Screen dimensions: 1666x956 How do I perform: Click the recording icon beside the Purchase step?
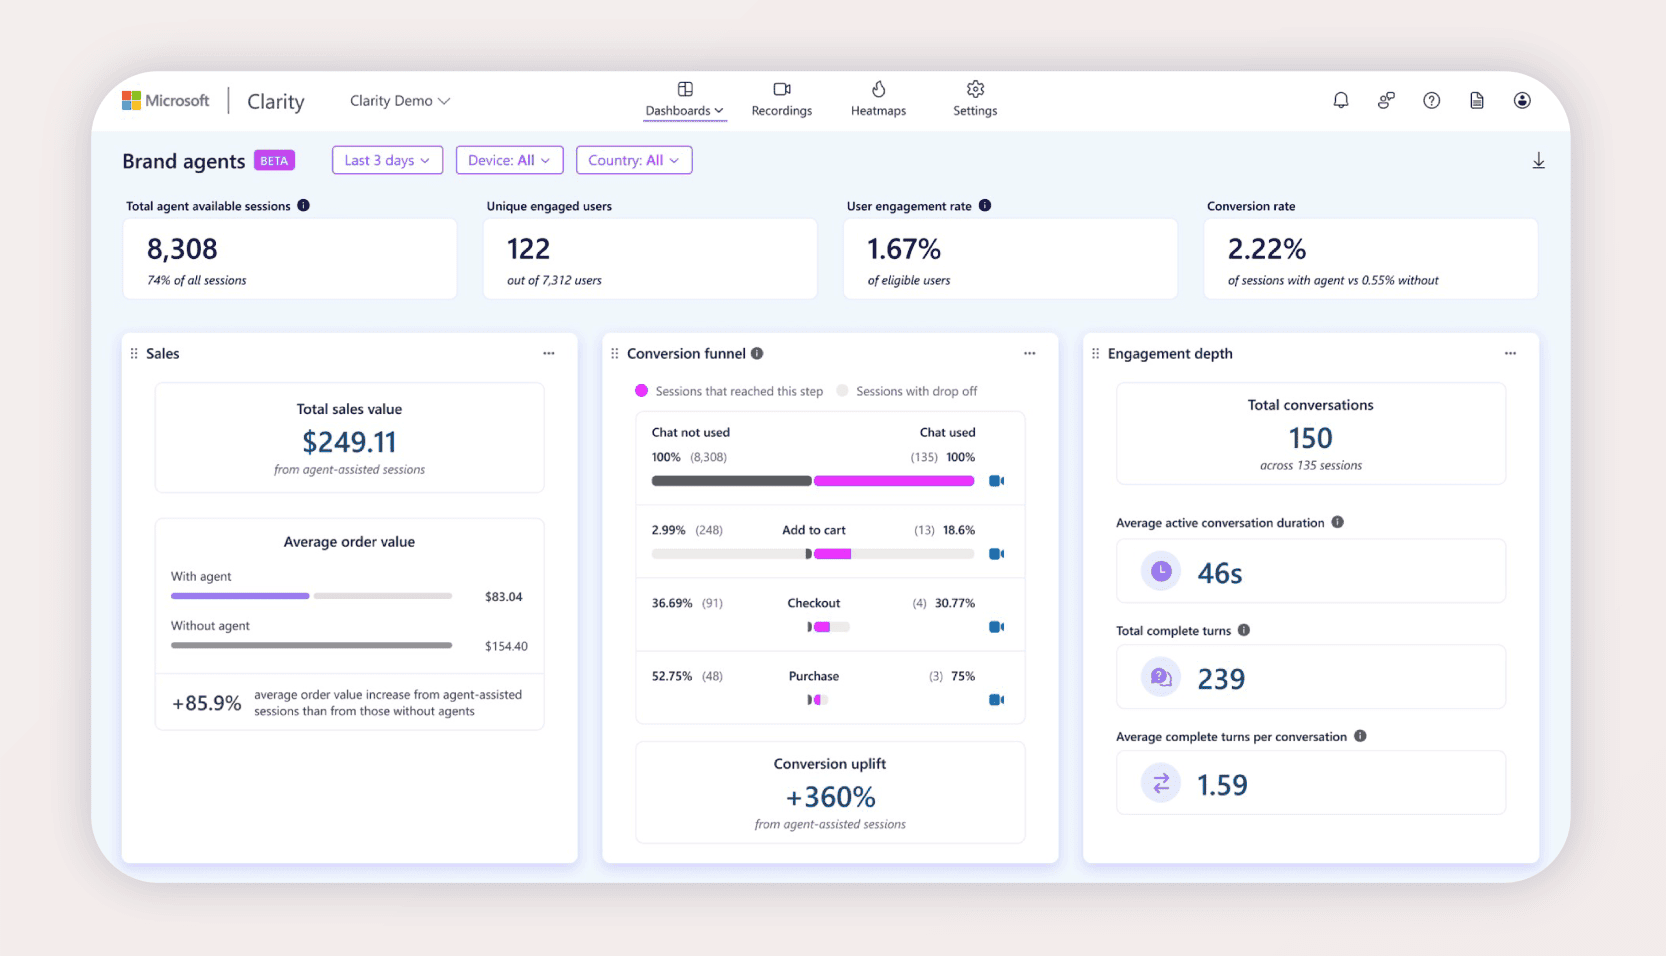tap(996, 700)
